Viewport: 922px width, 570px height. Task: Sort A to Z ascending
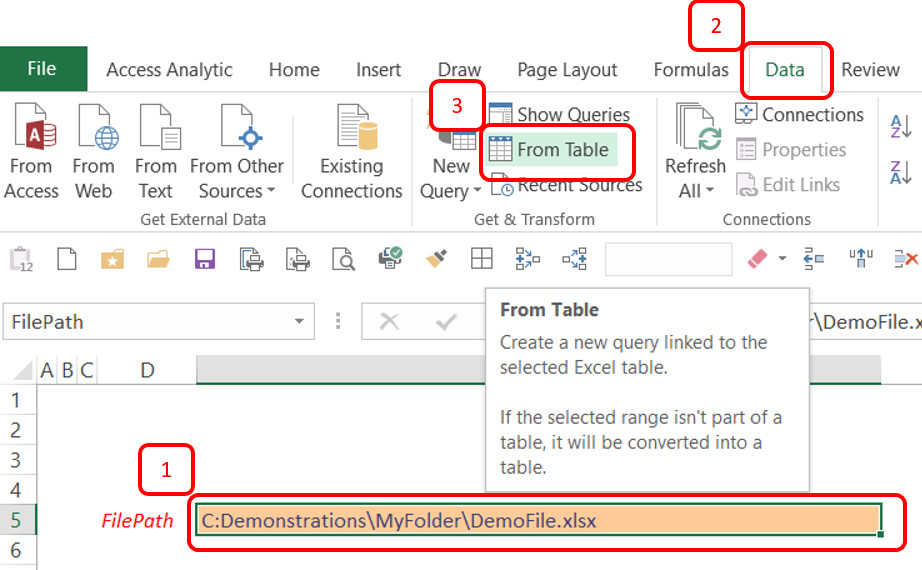click(901, 126)
